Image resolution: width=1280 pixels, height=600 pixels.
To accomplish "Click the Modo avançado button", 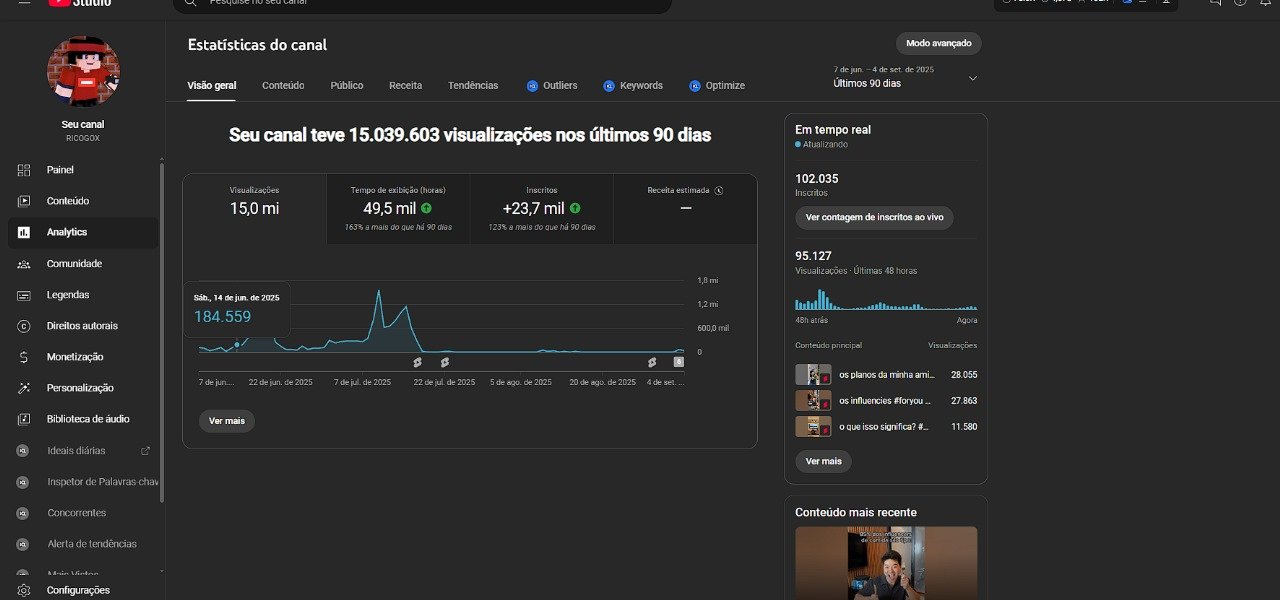I will pos(938,44).
